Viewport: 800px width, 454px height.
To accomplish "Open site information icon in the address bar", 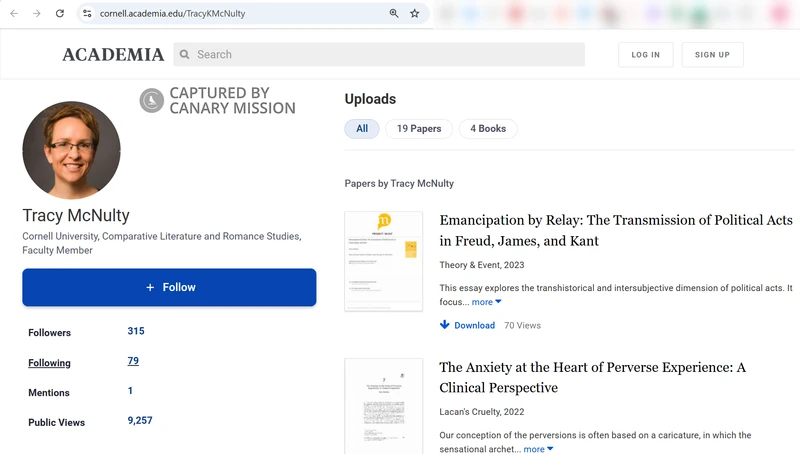I will coord(87,13).
